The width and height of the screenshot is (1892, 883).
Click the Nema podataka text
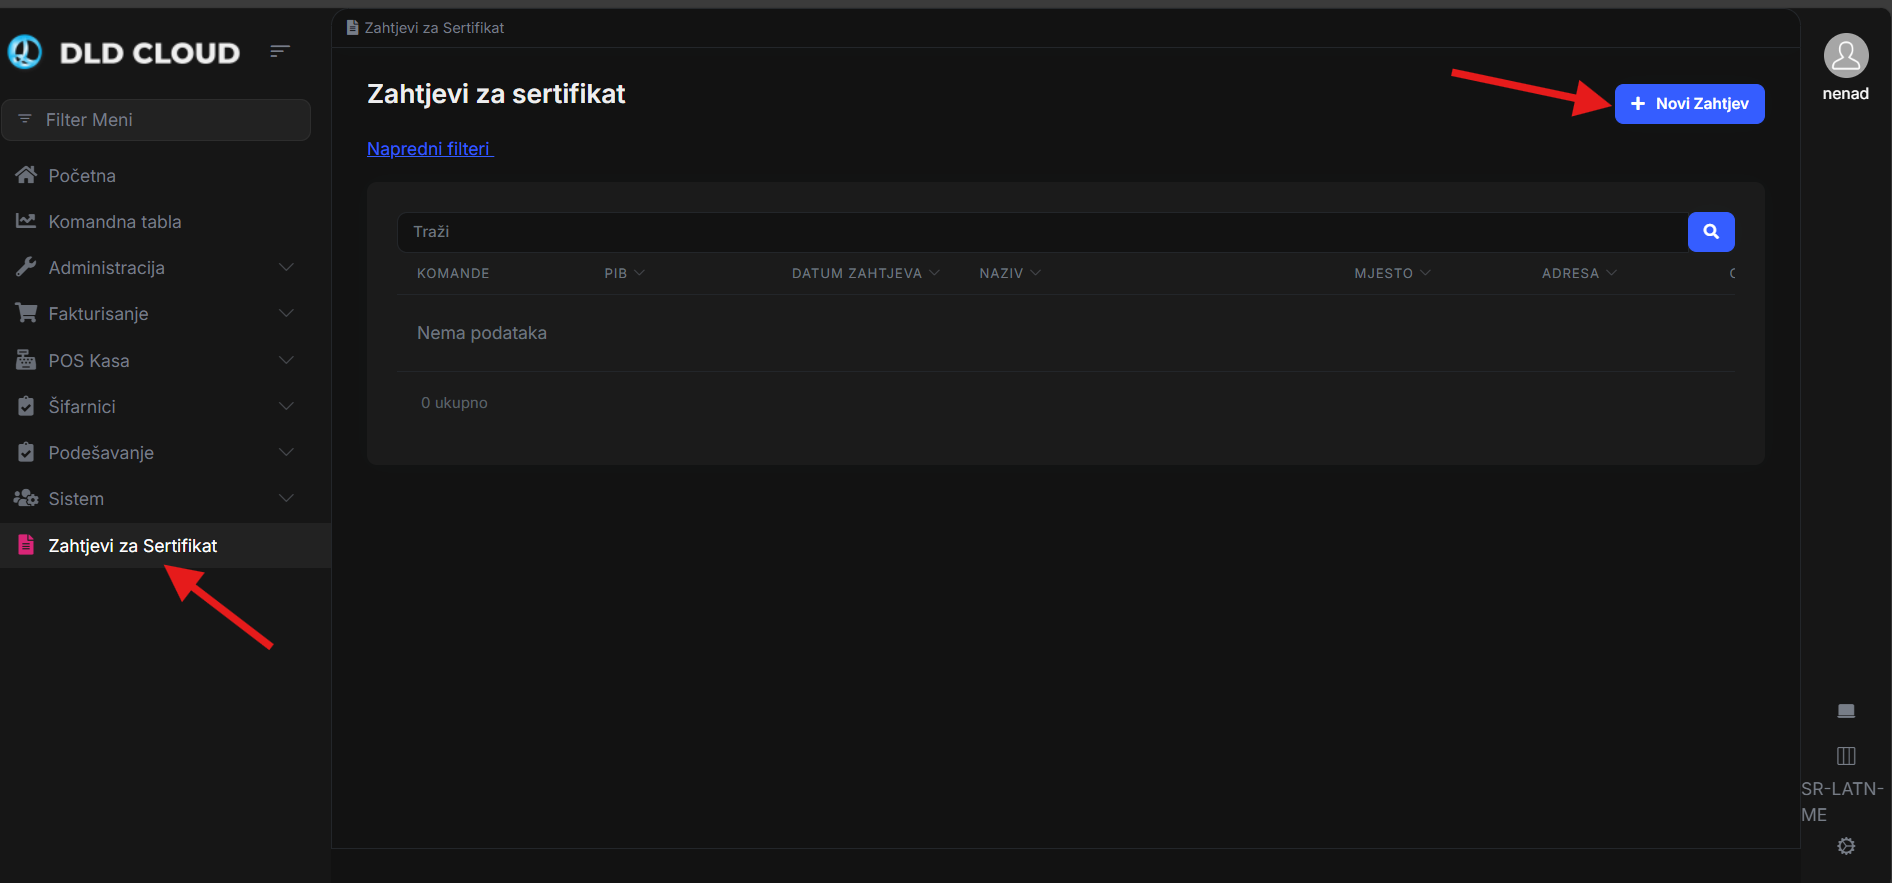click(x=482, y=333)
